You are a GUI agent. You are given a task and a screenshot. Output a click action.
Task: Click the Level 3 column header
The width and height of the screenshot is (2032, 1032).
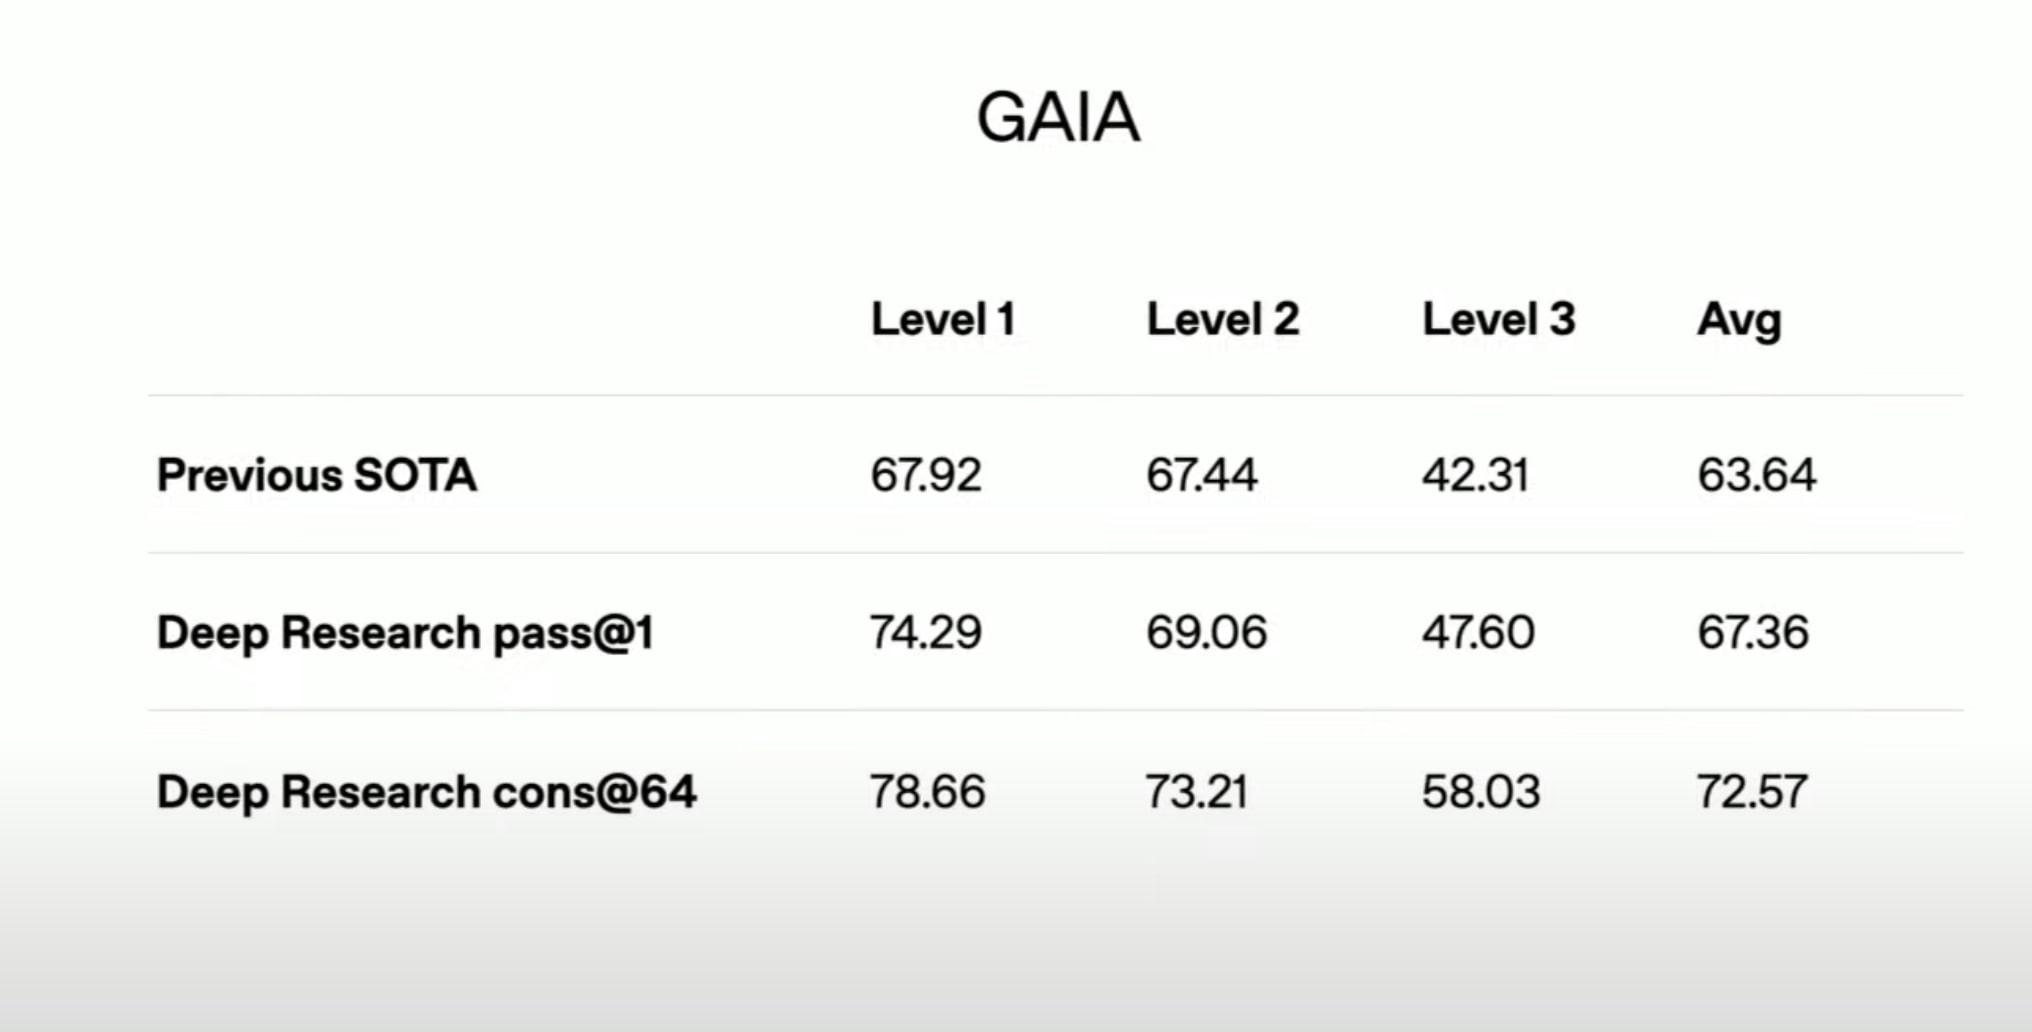1498,320
